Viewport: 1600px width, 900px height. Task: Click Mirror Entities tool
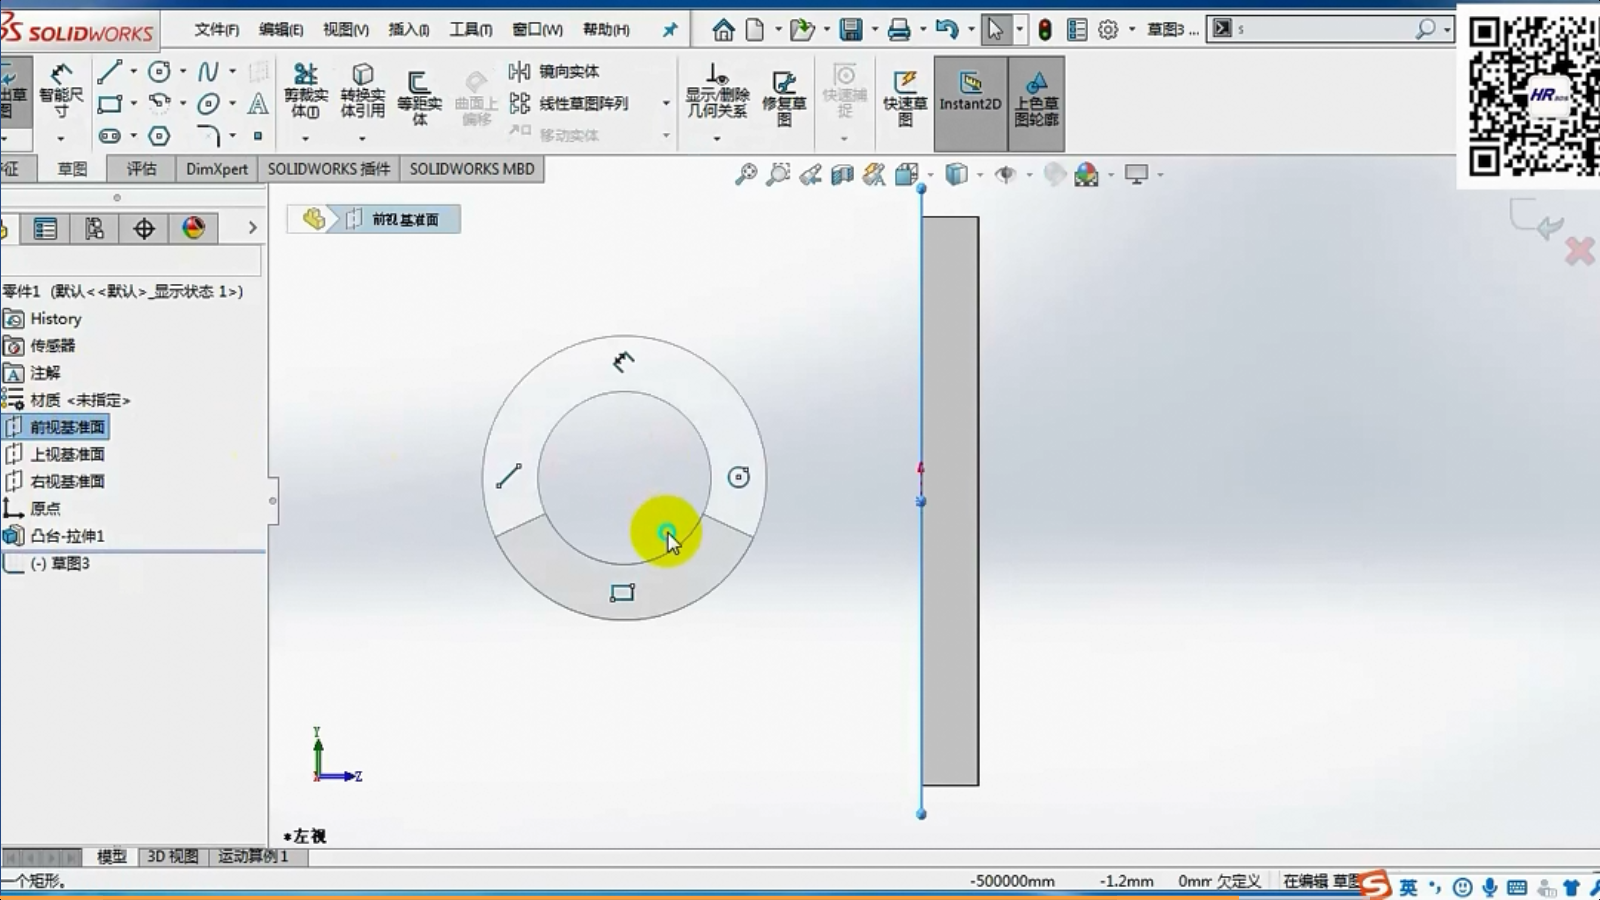pyautogui.click(x=556, y=71)
